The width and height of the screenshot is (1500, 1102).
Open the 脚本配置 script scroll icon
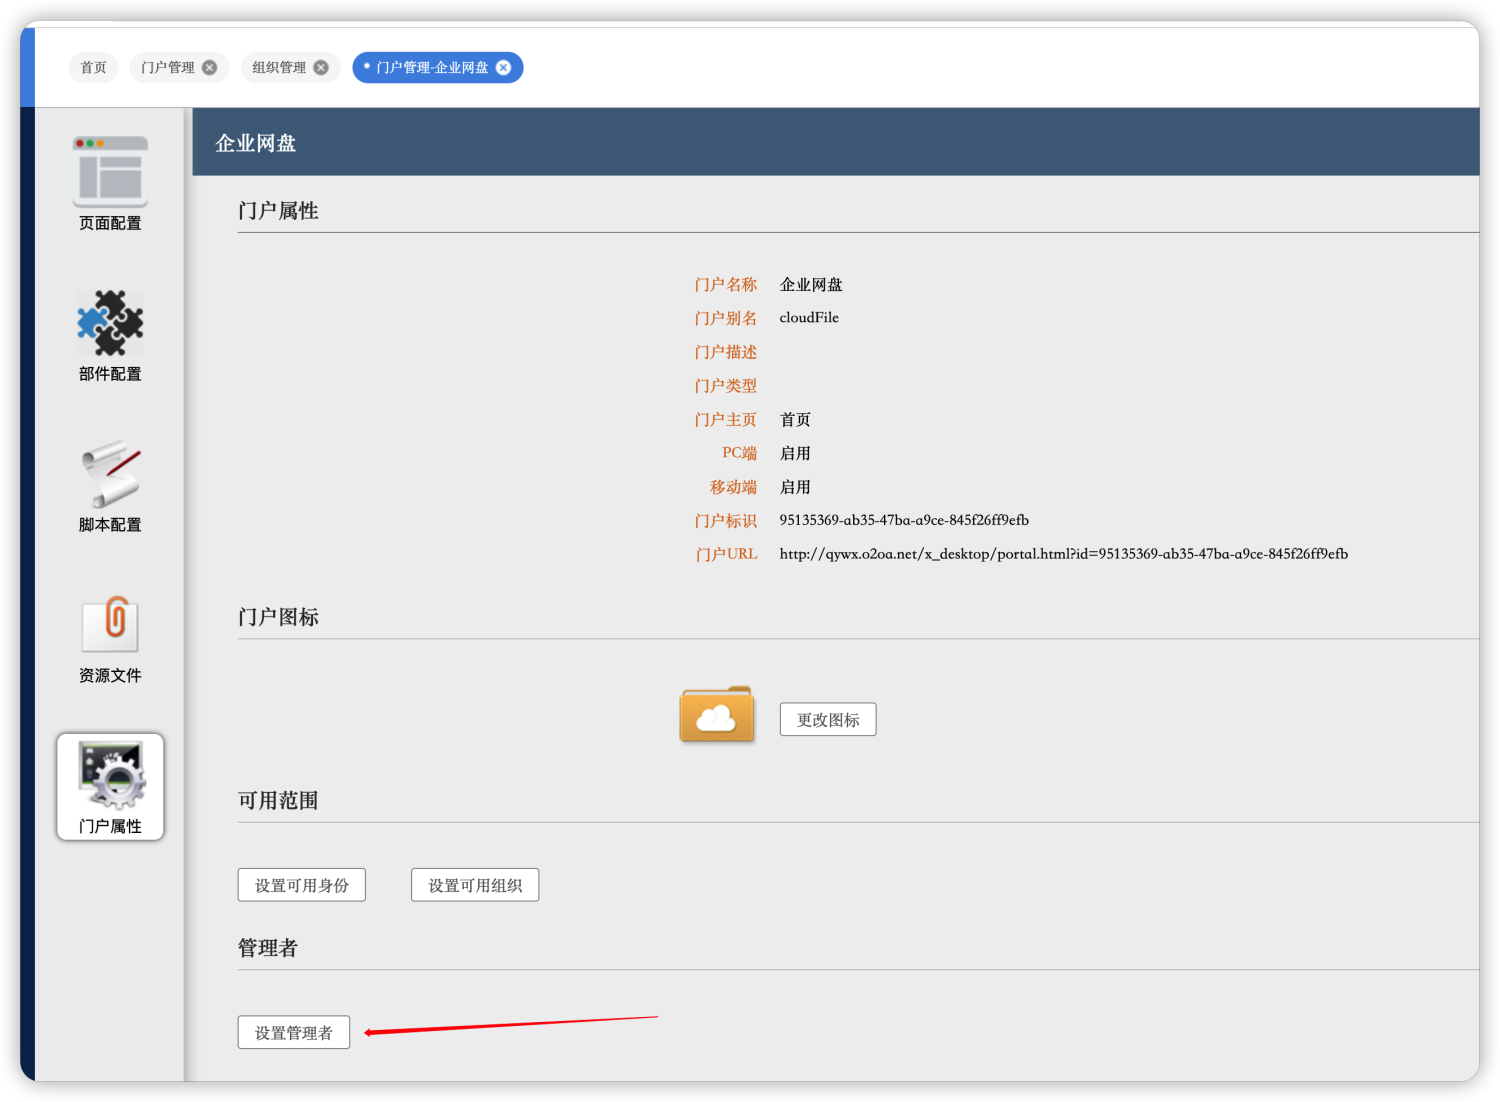pos(110,474)
